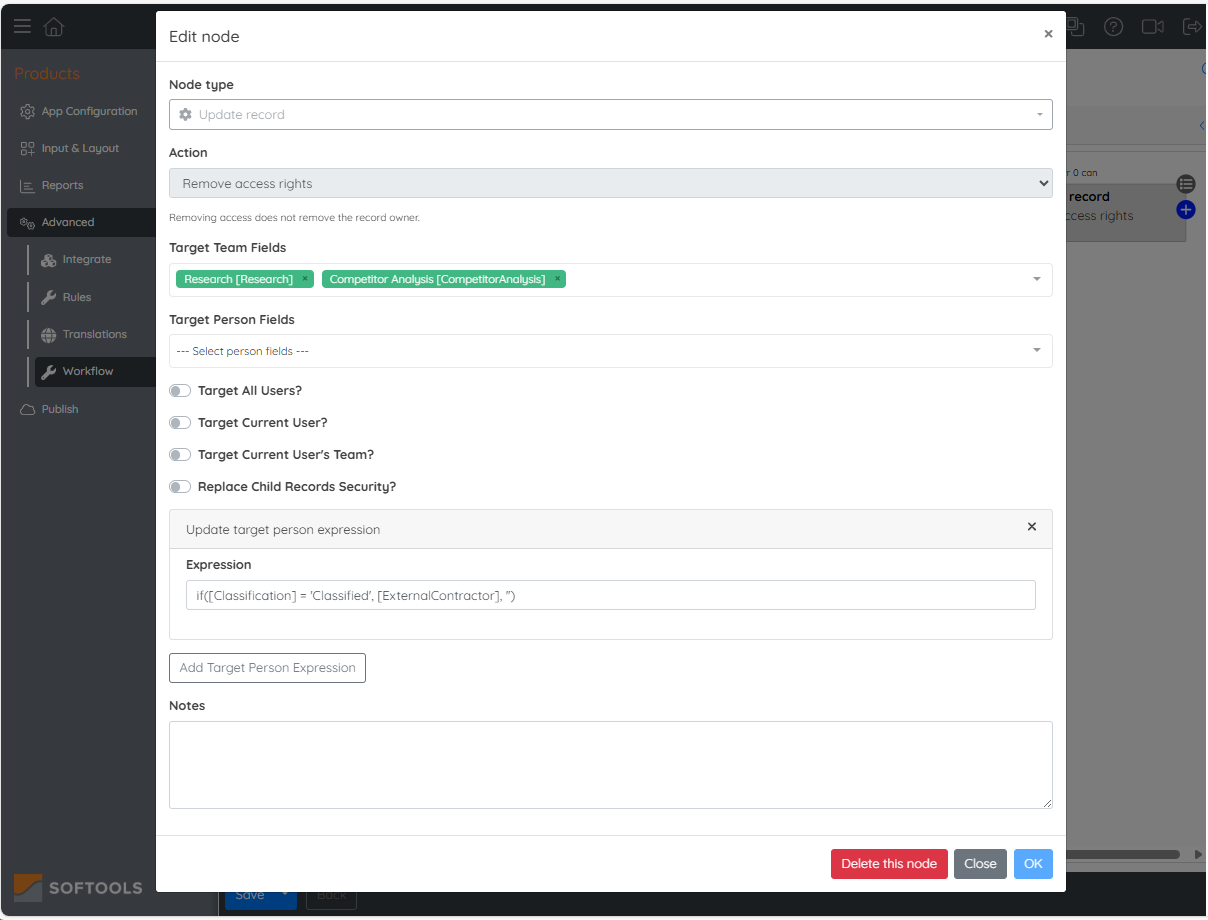Open the help question mark icon
Viewport: 1208px width, 920px height.
(1113, 27)
